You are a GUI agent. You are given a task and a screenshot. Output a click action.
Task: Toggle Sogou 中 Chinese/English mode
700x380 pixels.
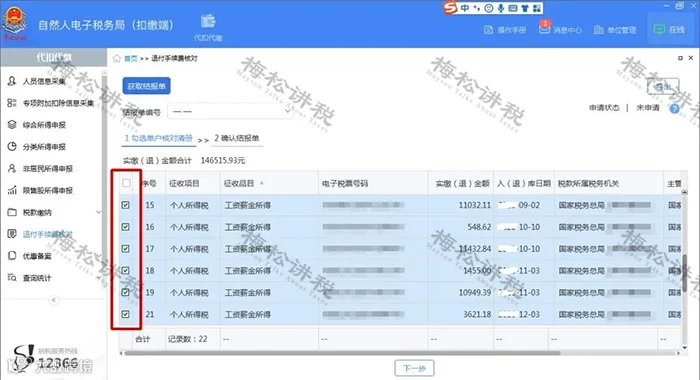tap(465, 8)
